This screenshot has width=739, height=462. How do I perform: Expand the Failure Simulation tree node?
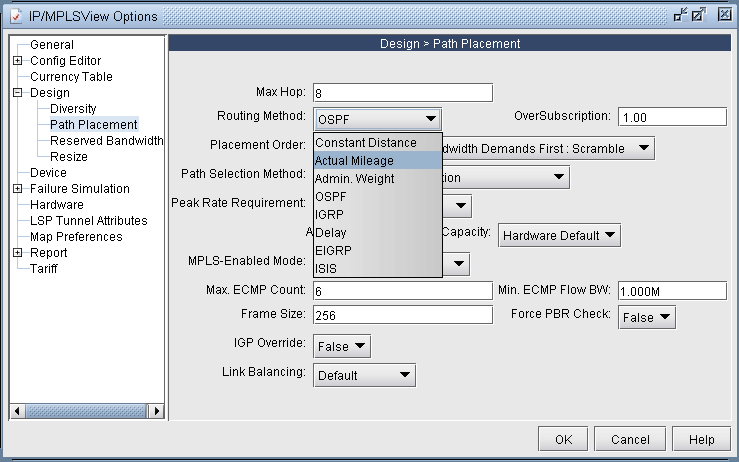pyautogui.click(x=18, y=189)
